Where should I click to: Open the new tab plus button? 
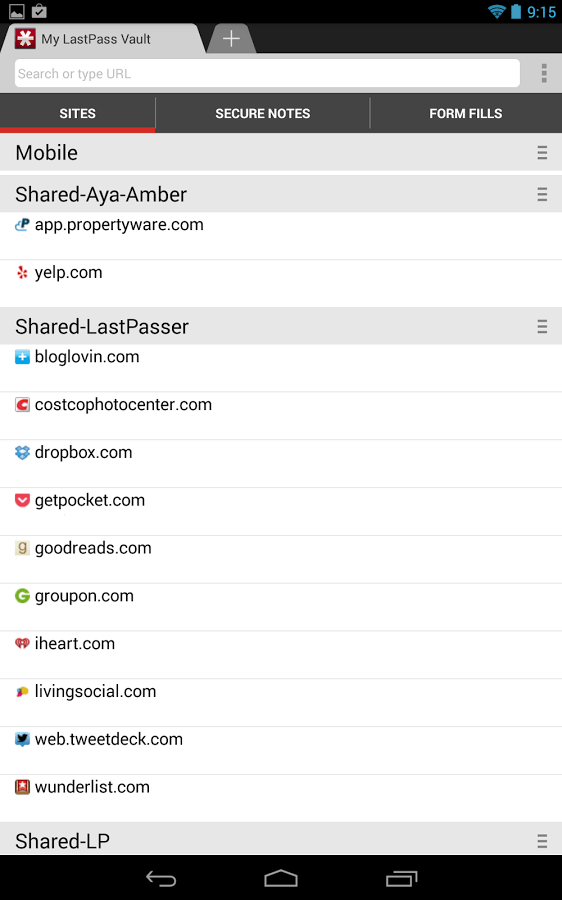[x=231, y=39]
